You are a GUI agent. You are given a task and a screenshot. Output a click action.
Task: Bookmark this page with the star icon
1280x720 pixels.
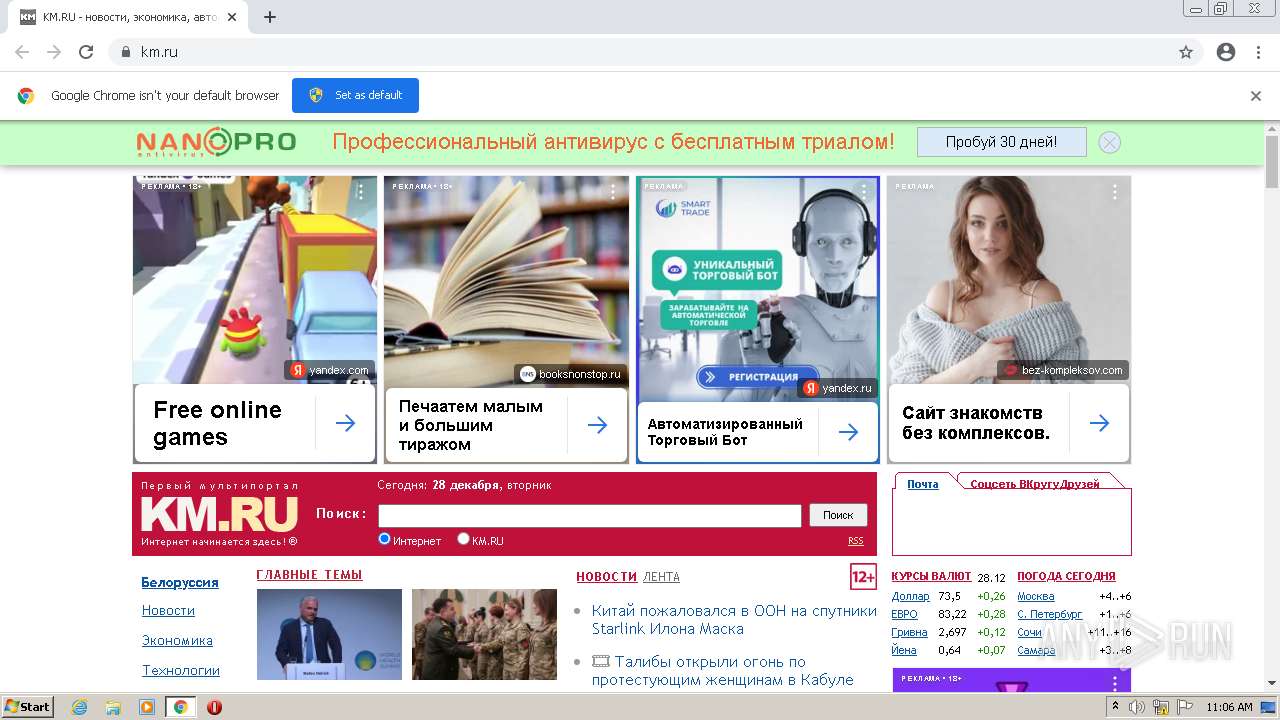coord(1186,52)
